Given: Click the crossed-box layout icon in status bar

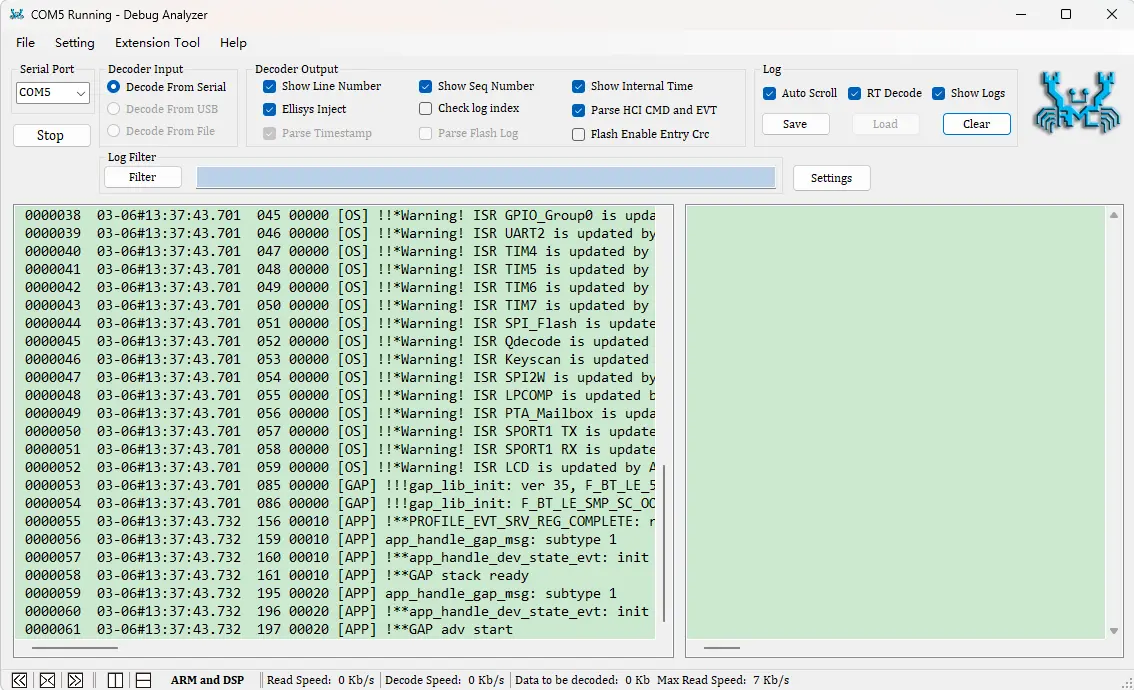Looking at the screenshot, I should point(47,680).
